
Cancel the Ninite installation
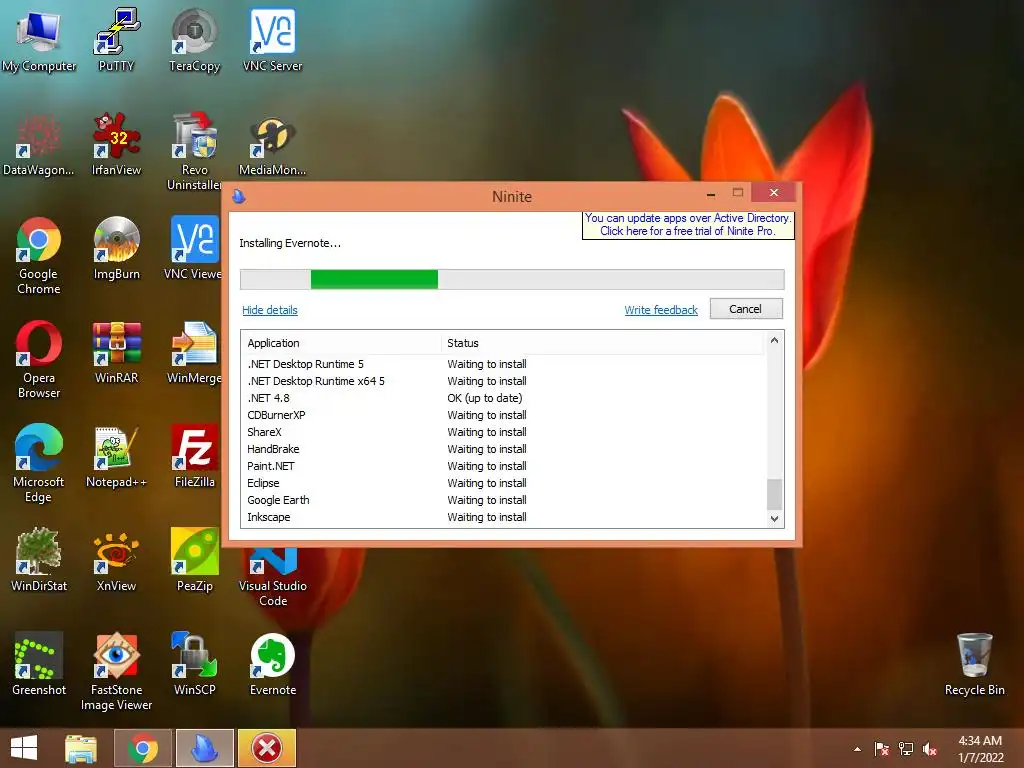click(746, 309)
